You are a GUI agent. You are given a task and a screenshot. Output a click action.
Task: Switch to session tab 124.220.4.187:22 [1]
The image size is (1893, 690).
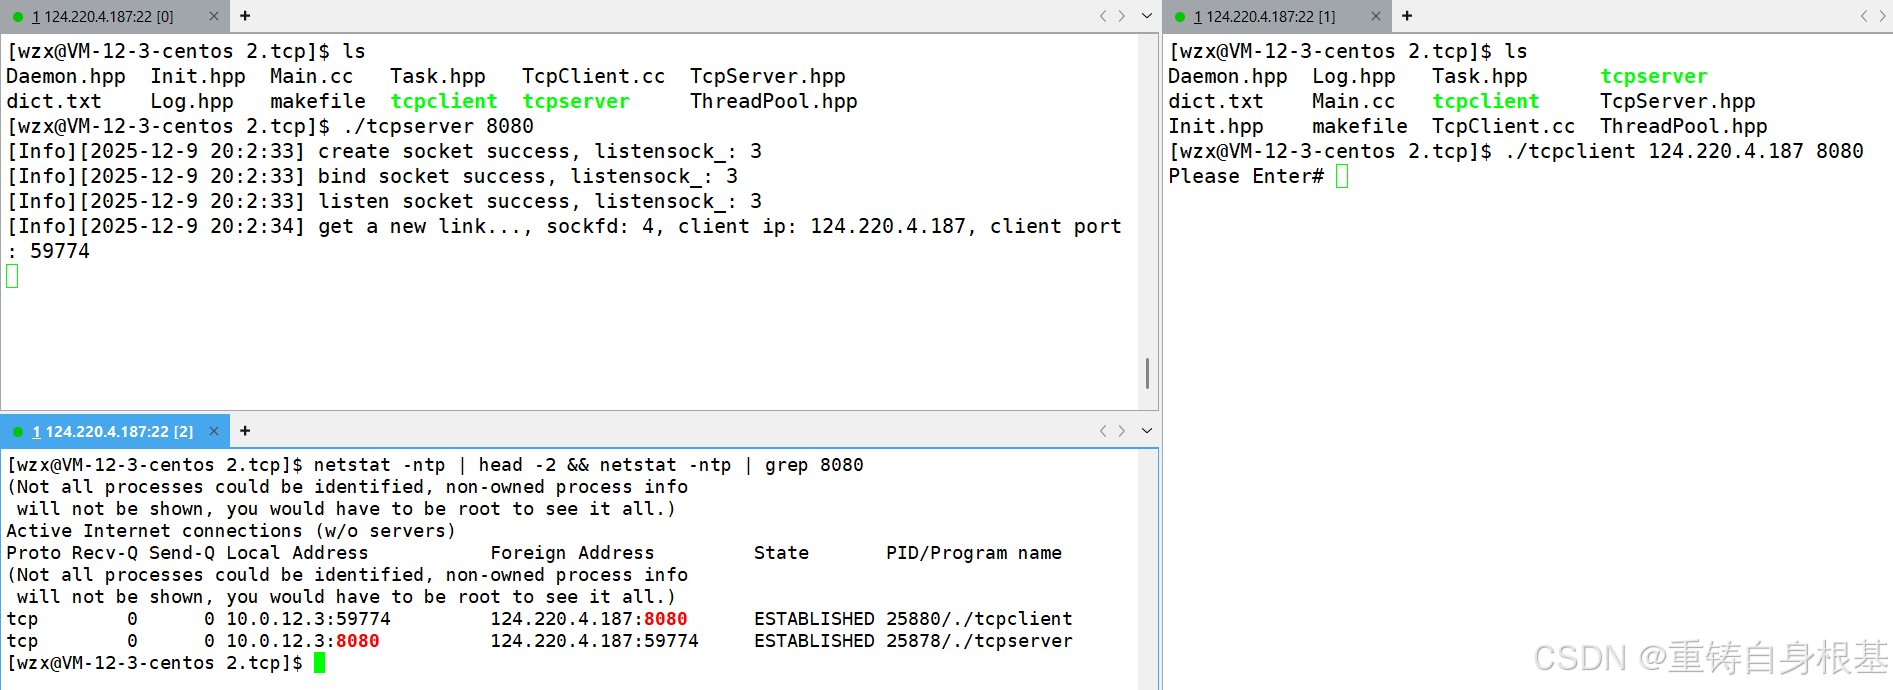coord(1265,16)
